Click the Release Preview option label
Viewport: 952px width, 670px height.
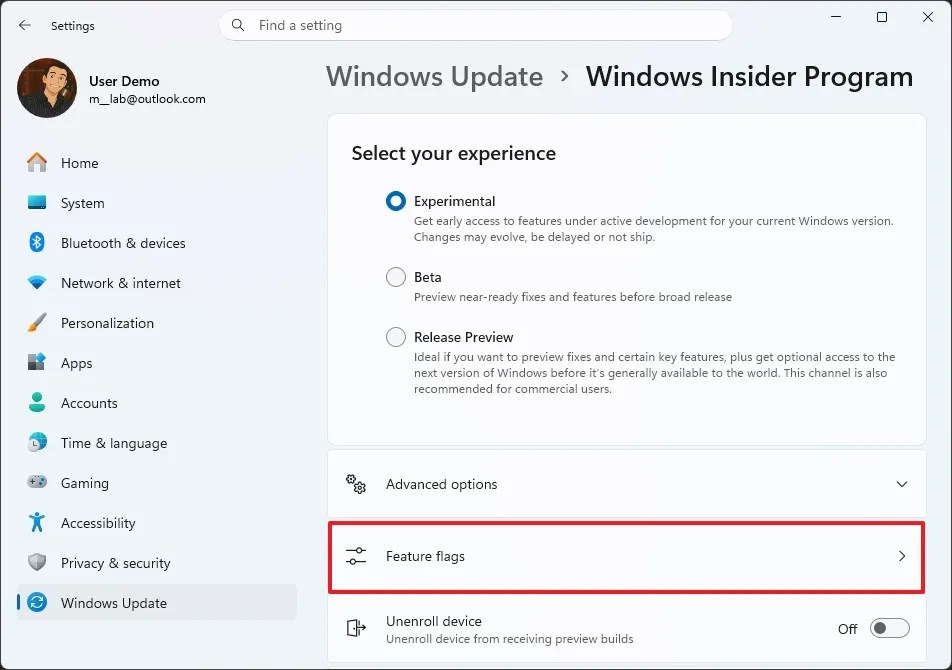click(463, 337)
